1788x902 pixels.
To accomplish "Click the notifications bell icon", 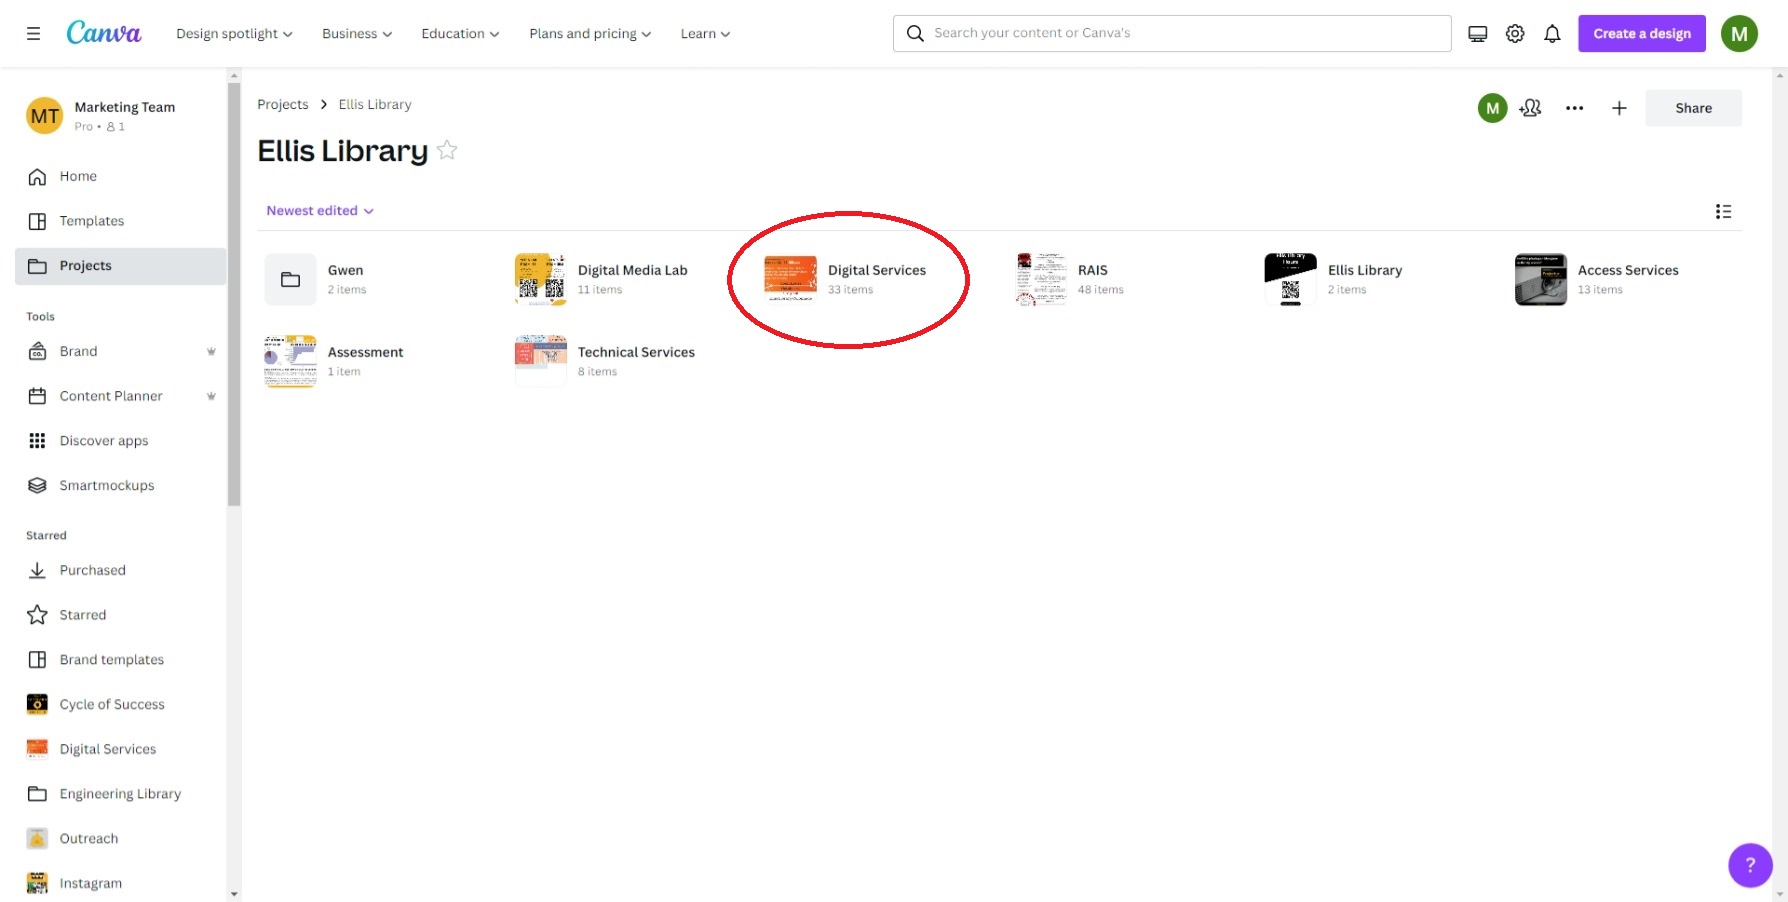I will (x=1551, y=34).
